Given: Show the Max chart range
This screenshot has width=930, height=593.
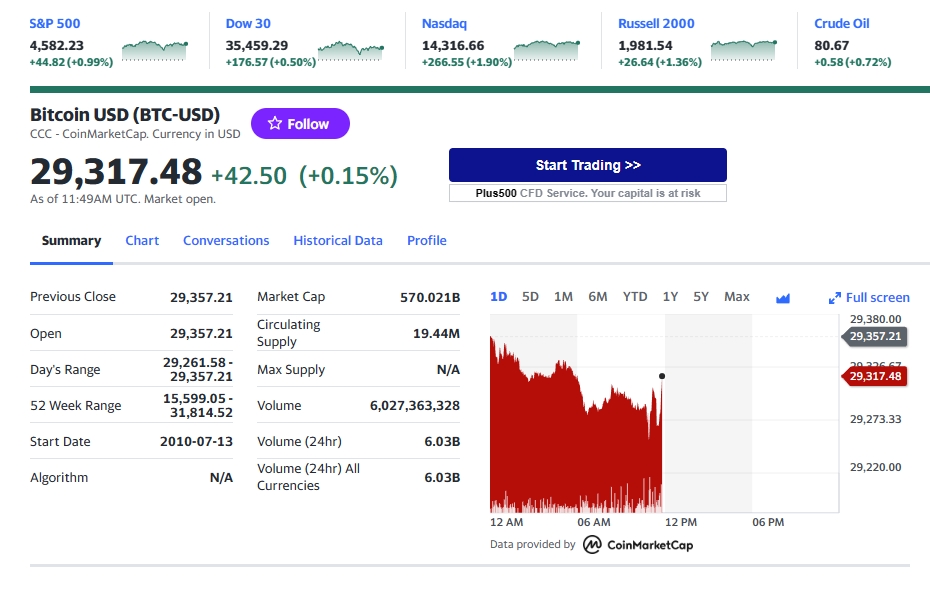Looking at the screenshot, I should [737, 297].
